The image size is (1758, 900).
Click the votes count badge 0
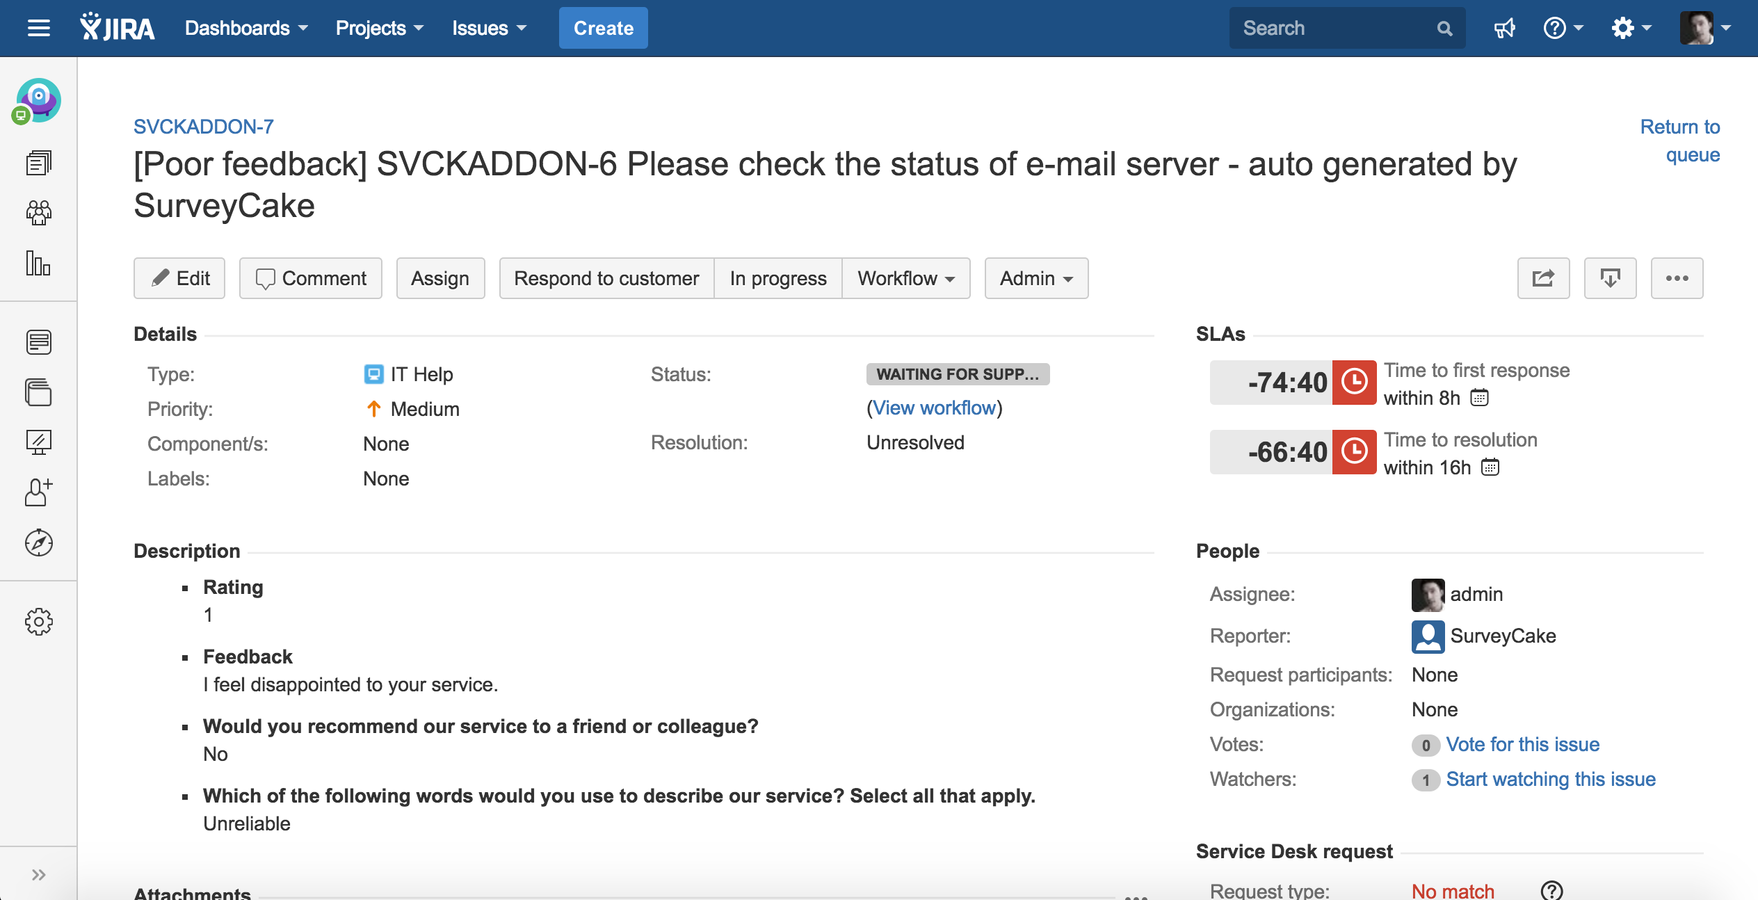(1426, 745)
